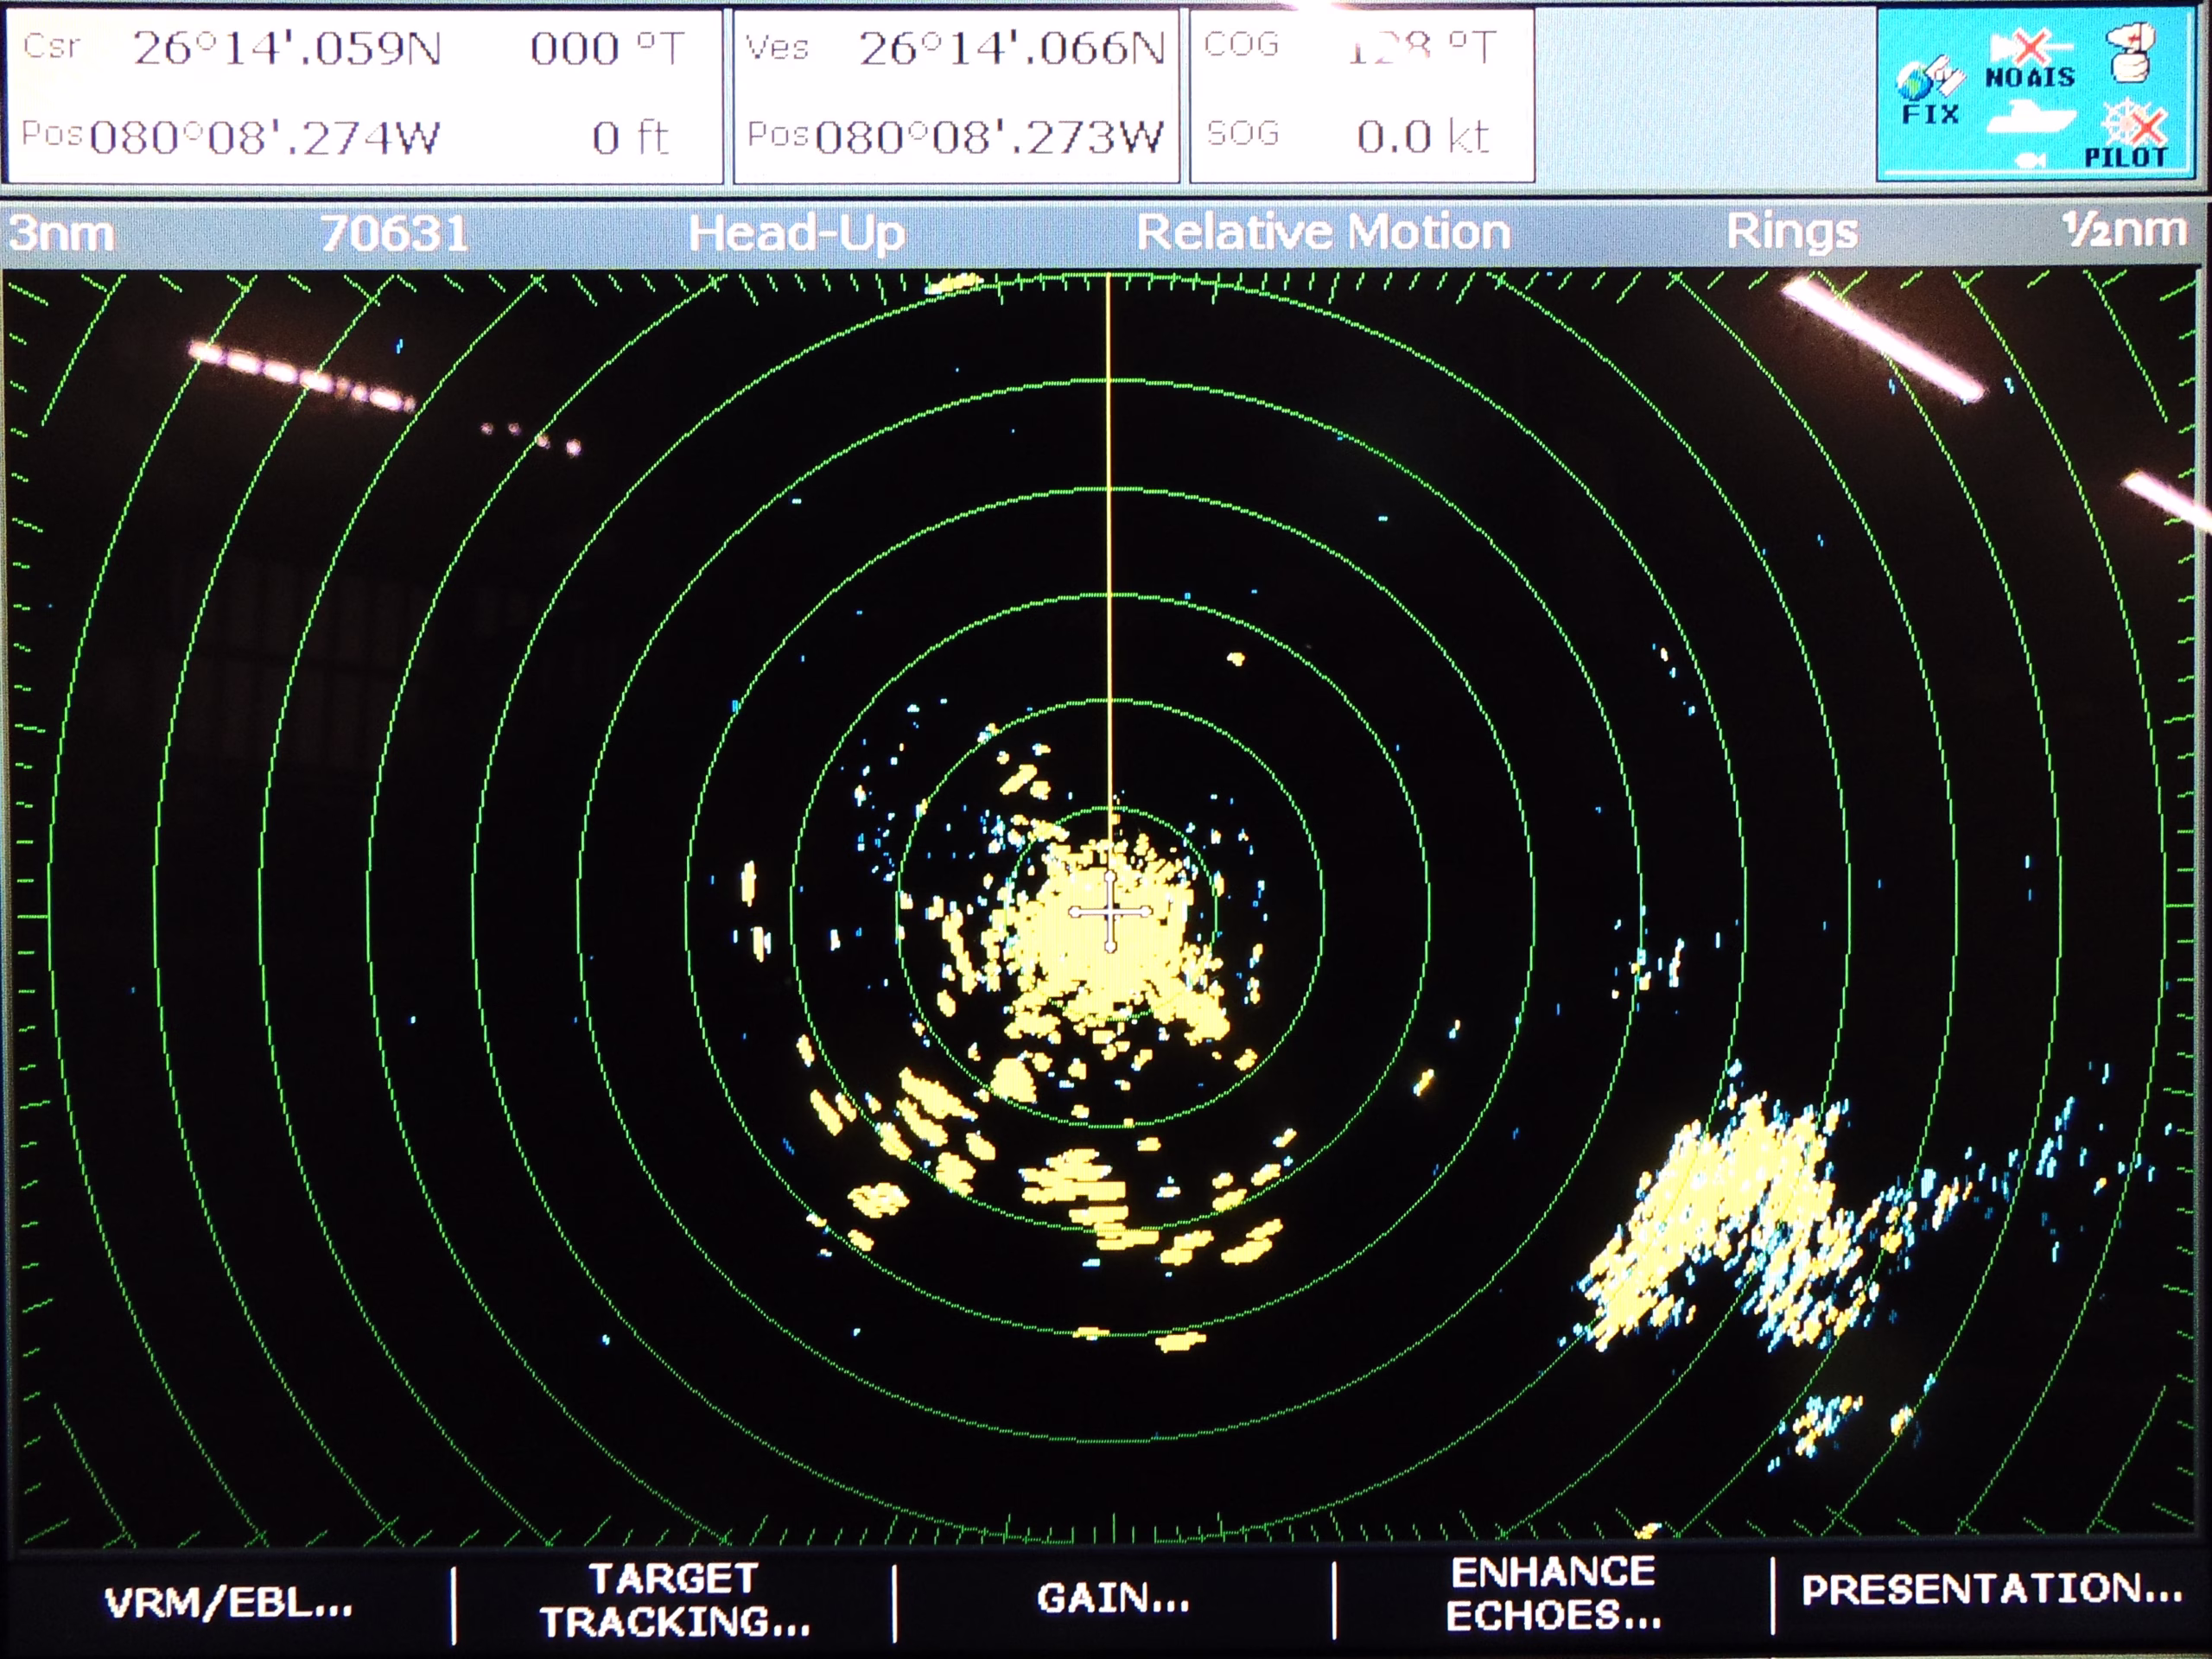Open the VRM/EBL softkey menu

[x=229, y=1603]
